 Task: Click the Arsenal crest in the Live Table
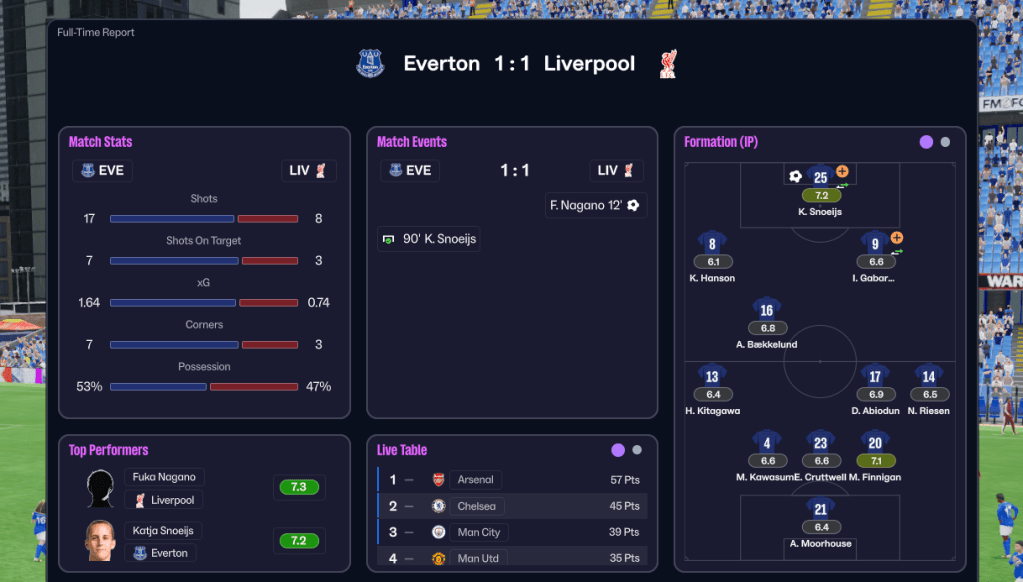[438, 480]
